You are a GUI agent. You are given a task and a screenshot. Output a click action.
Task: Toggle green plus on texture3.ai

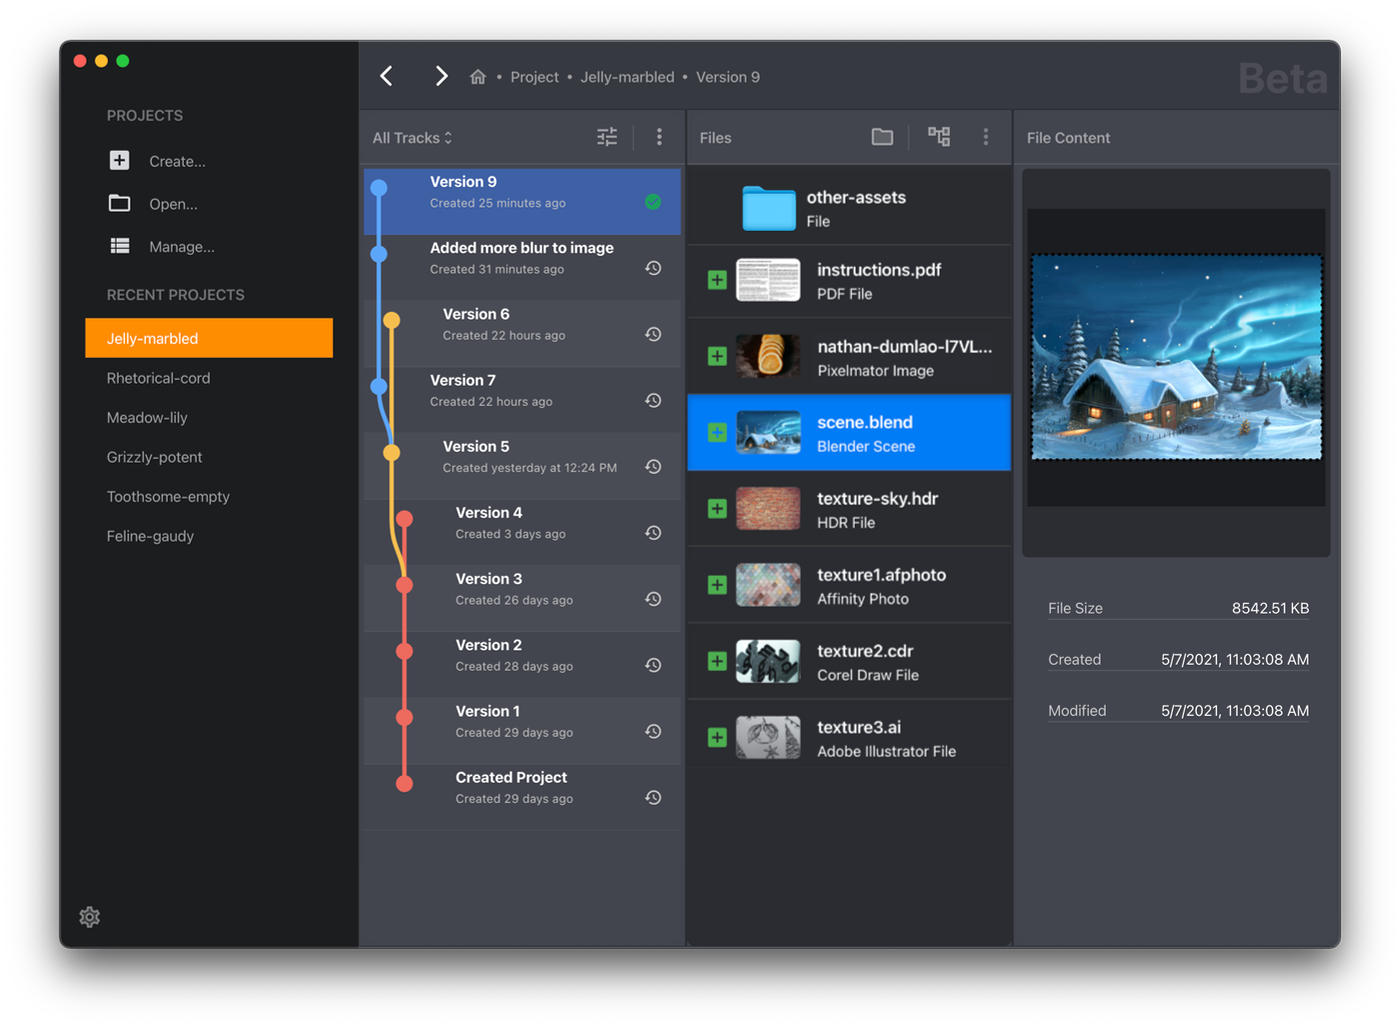coord(717,737)
